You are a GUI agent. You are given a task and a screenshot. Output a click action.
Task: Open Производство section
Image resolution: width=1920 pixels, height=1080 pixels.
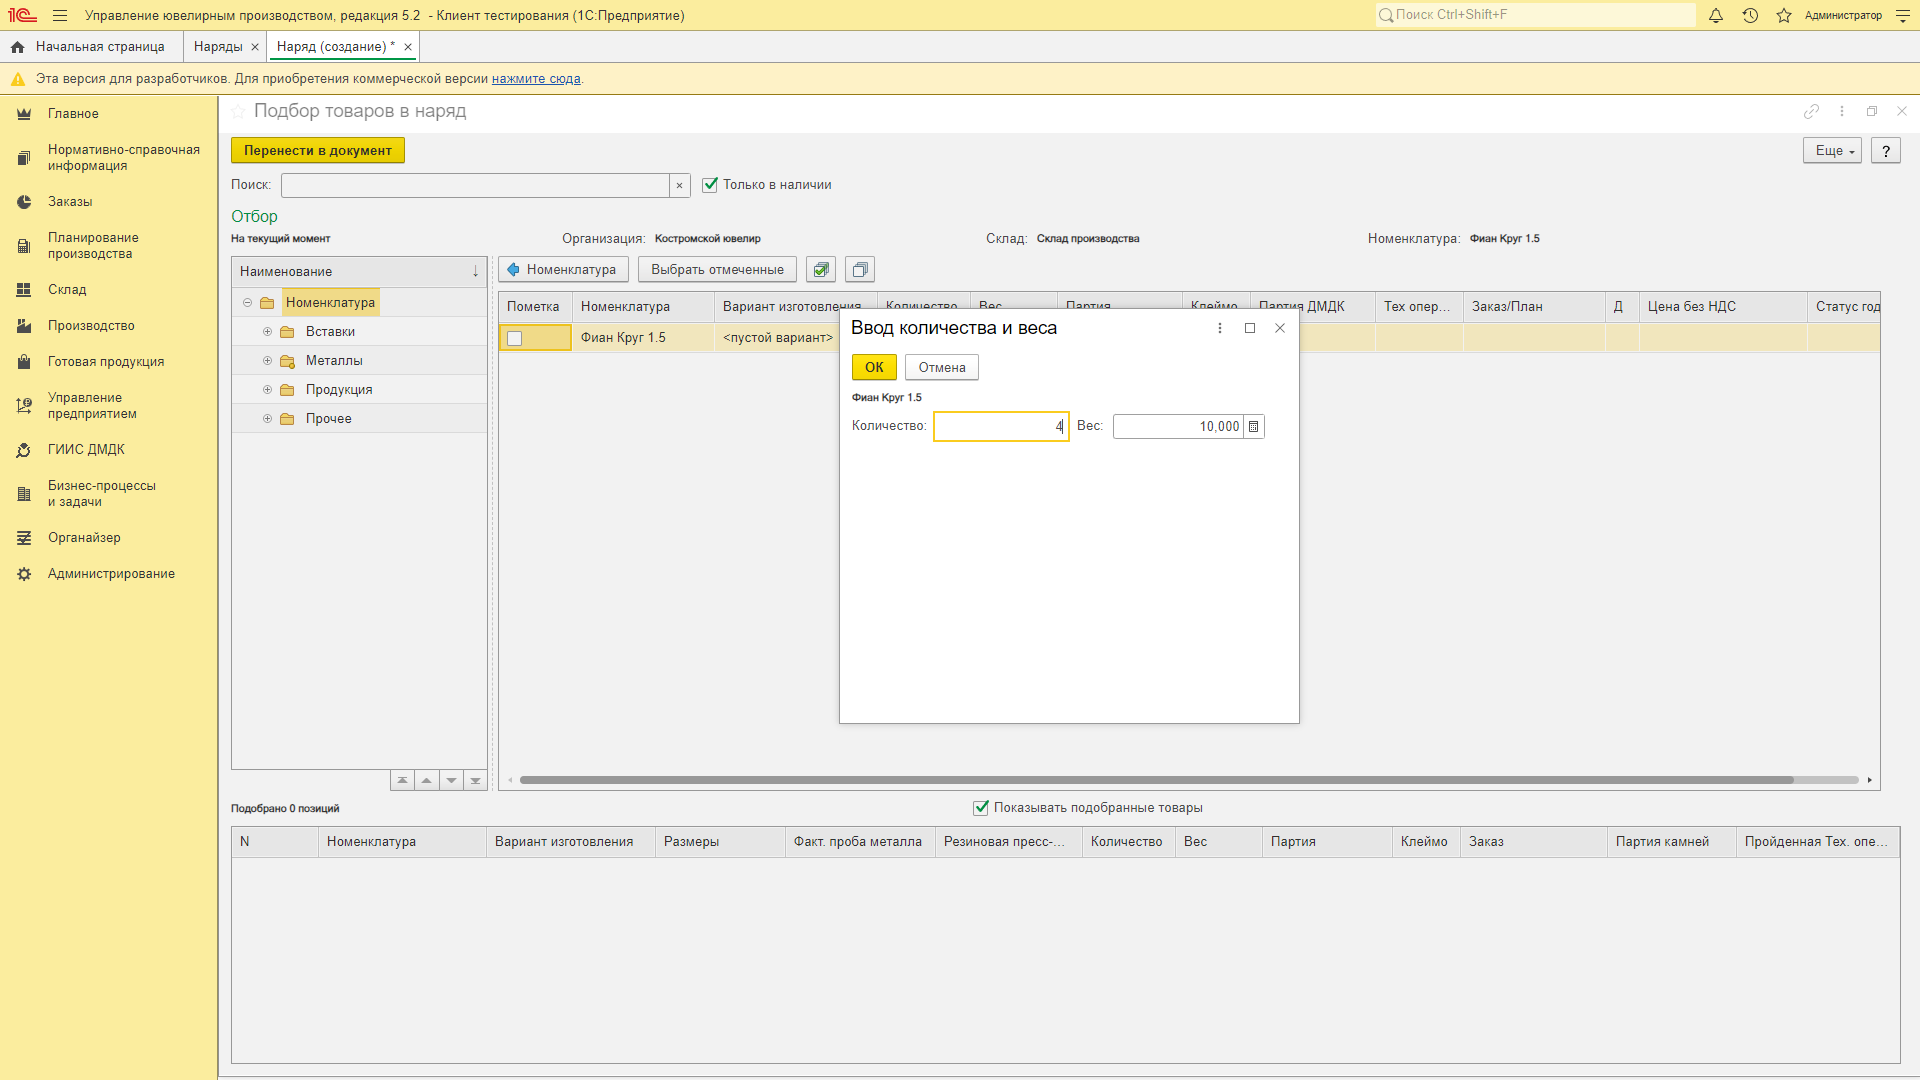[x=108, y=326]
